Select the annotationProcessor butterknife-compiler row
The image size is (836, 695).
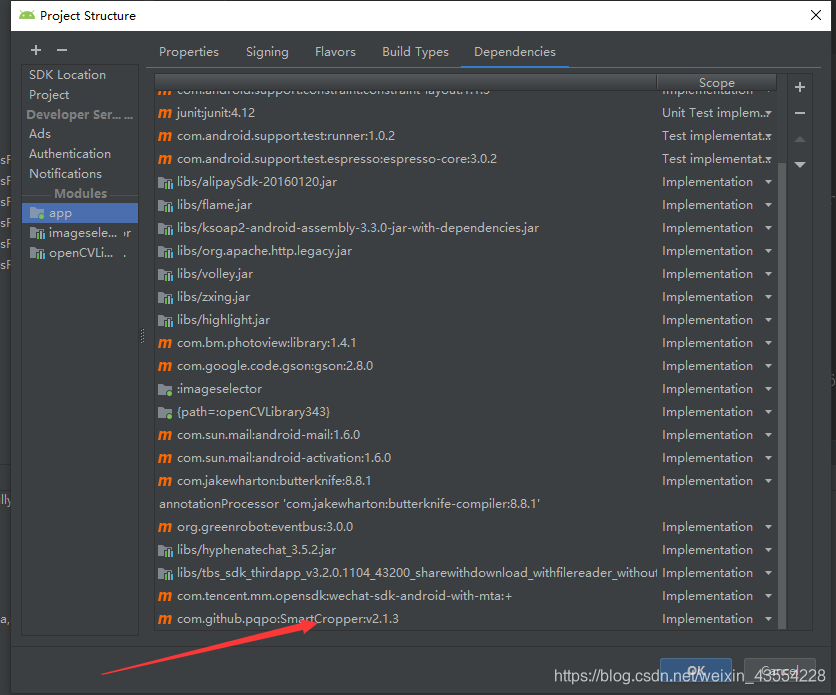point(466,504)
